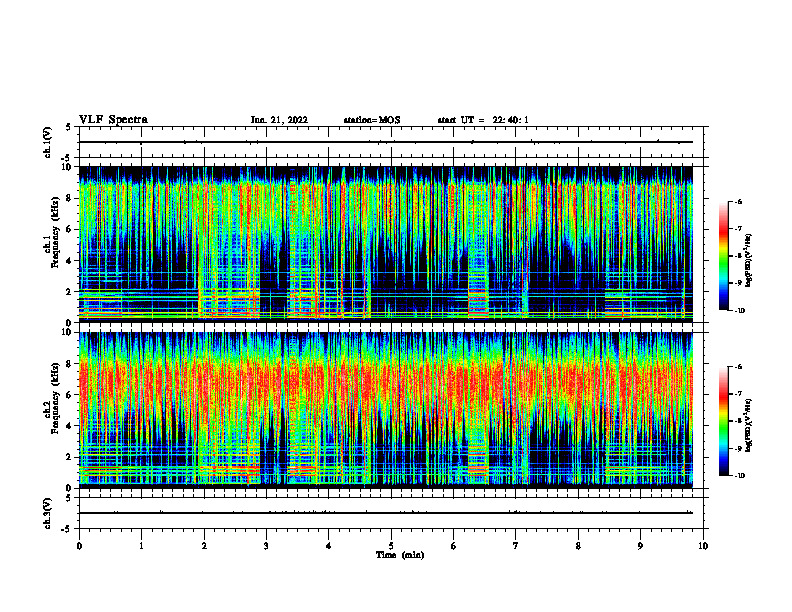Click the log(PSD) label of the ch.2 color bar
Image resolution: width=792 pixels, height=612 pixels.
tap(749, 425)
